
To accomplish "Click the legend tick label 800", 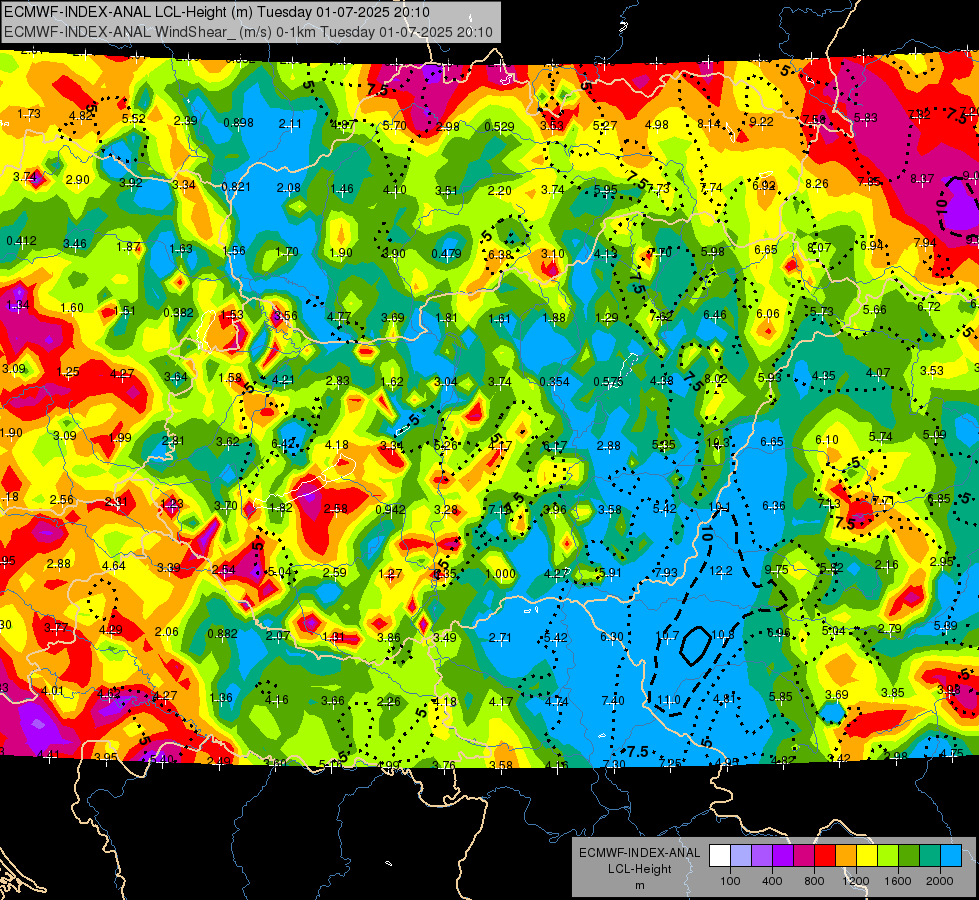I will point(814,881).
